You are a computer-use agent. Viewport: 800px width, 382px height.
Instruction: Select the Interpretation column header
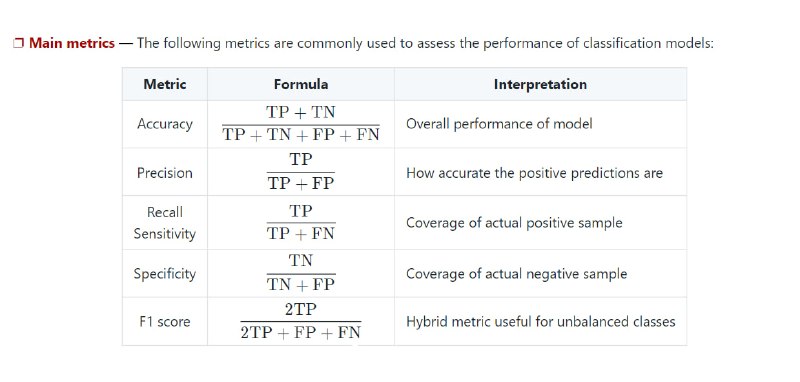(x=540, y=84)
